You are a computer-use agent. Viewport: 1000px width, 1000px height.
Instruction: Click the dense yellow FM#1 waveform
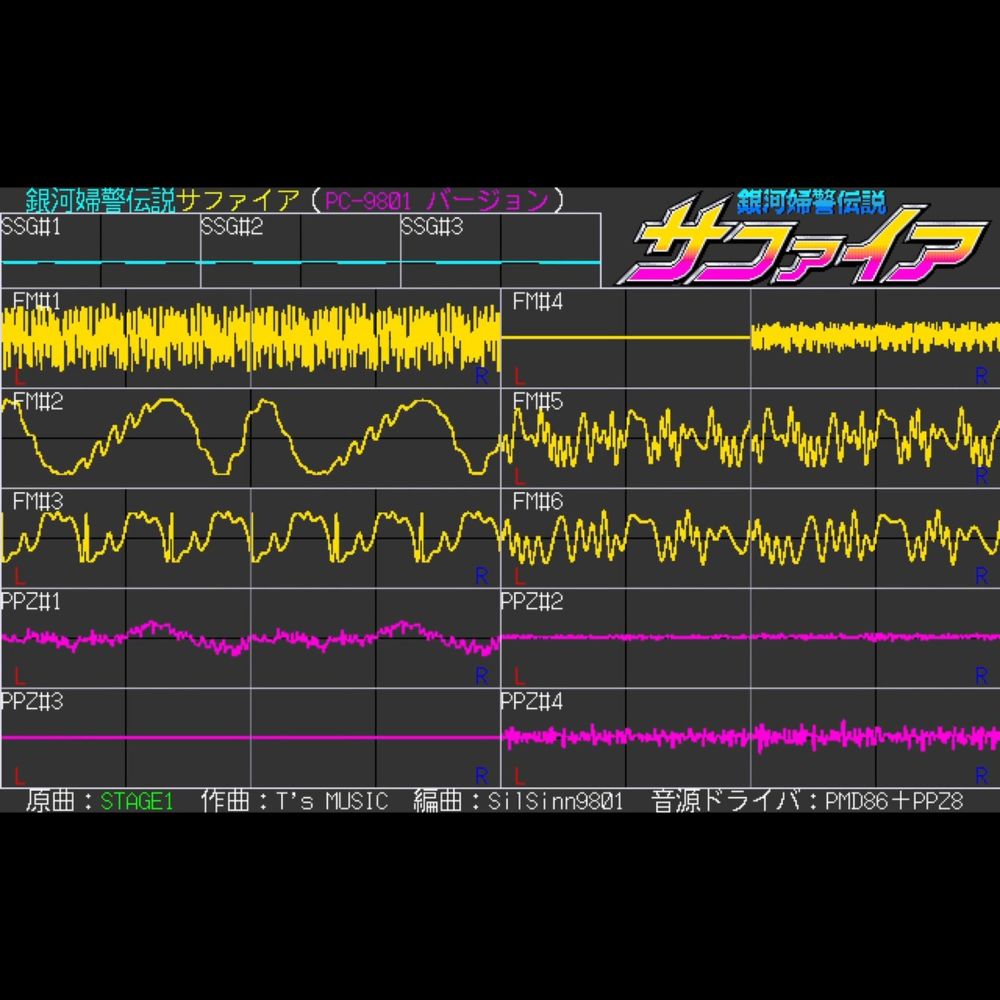tap(251, 337)
